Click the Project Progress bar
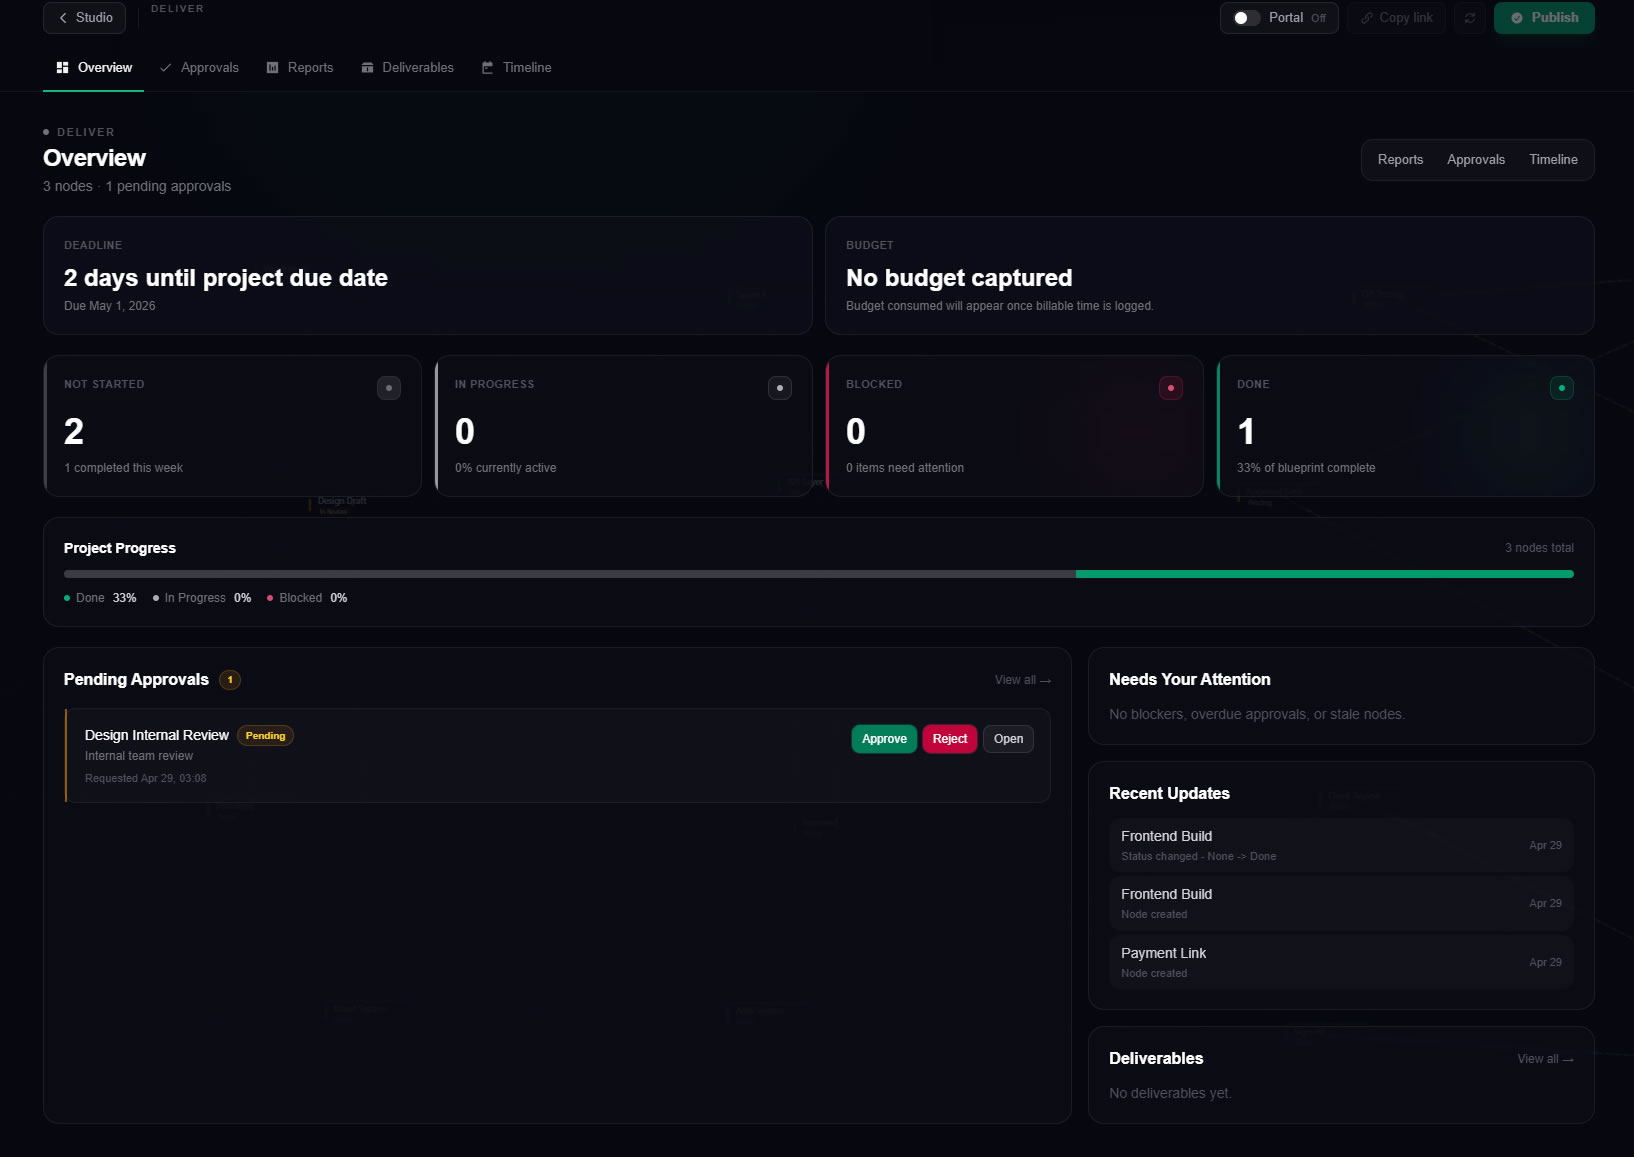The height and width of the screenshot is (1157, 1634). (818, 574)
